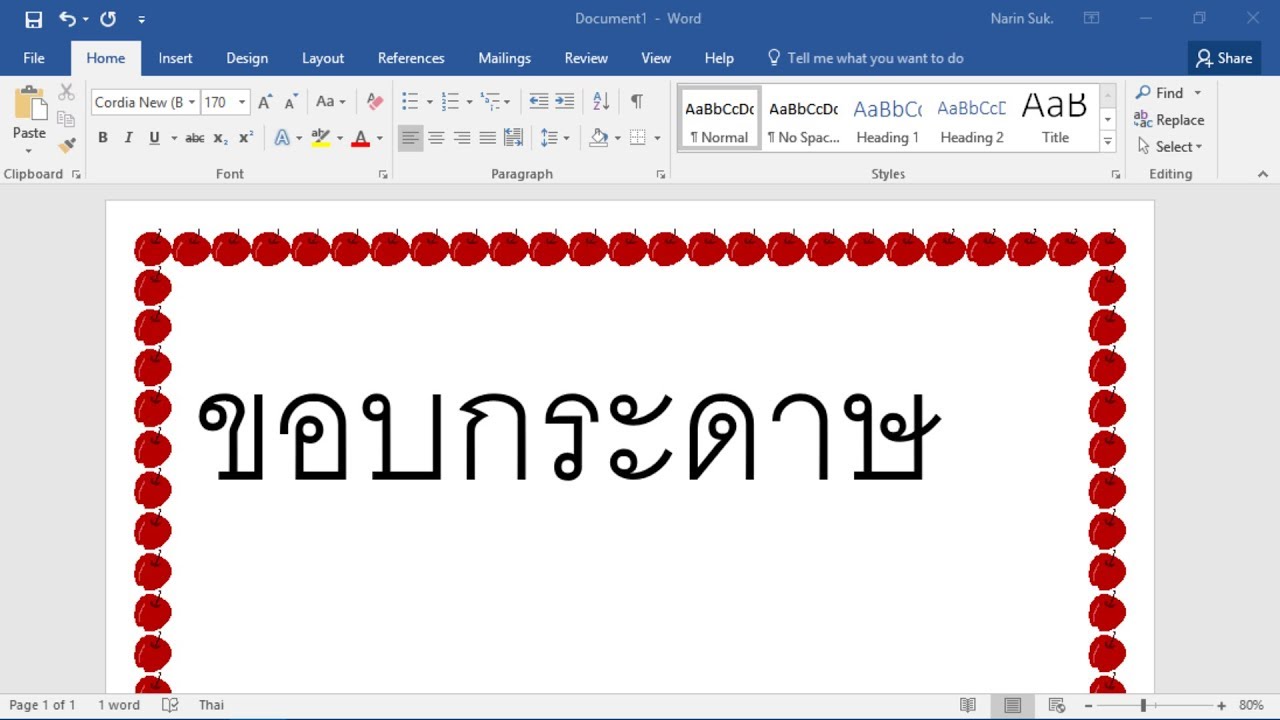This screenshot has width=1280, height=720.
Task: Open the Borders dropdown arrow
Action: tap(656, 138)
